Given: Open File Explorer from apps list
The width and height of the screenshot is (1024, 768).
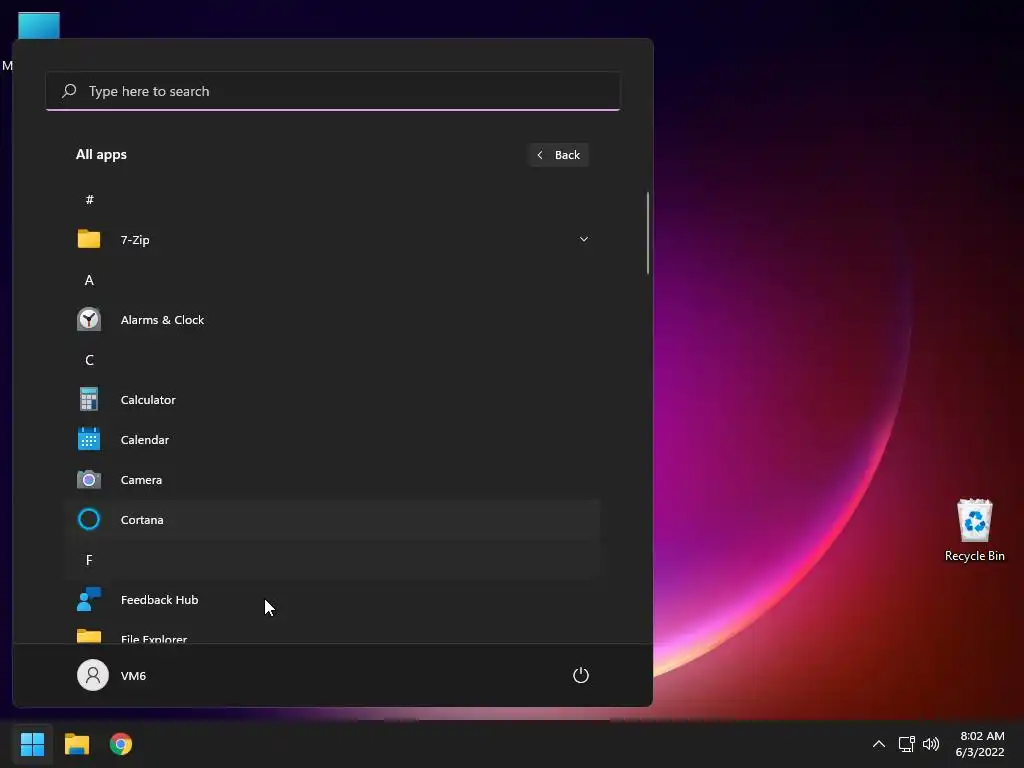Looking at the screenshot, I should 332,636.
